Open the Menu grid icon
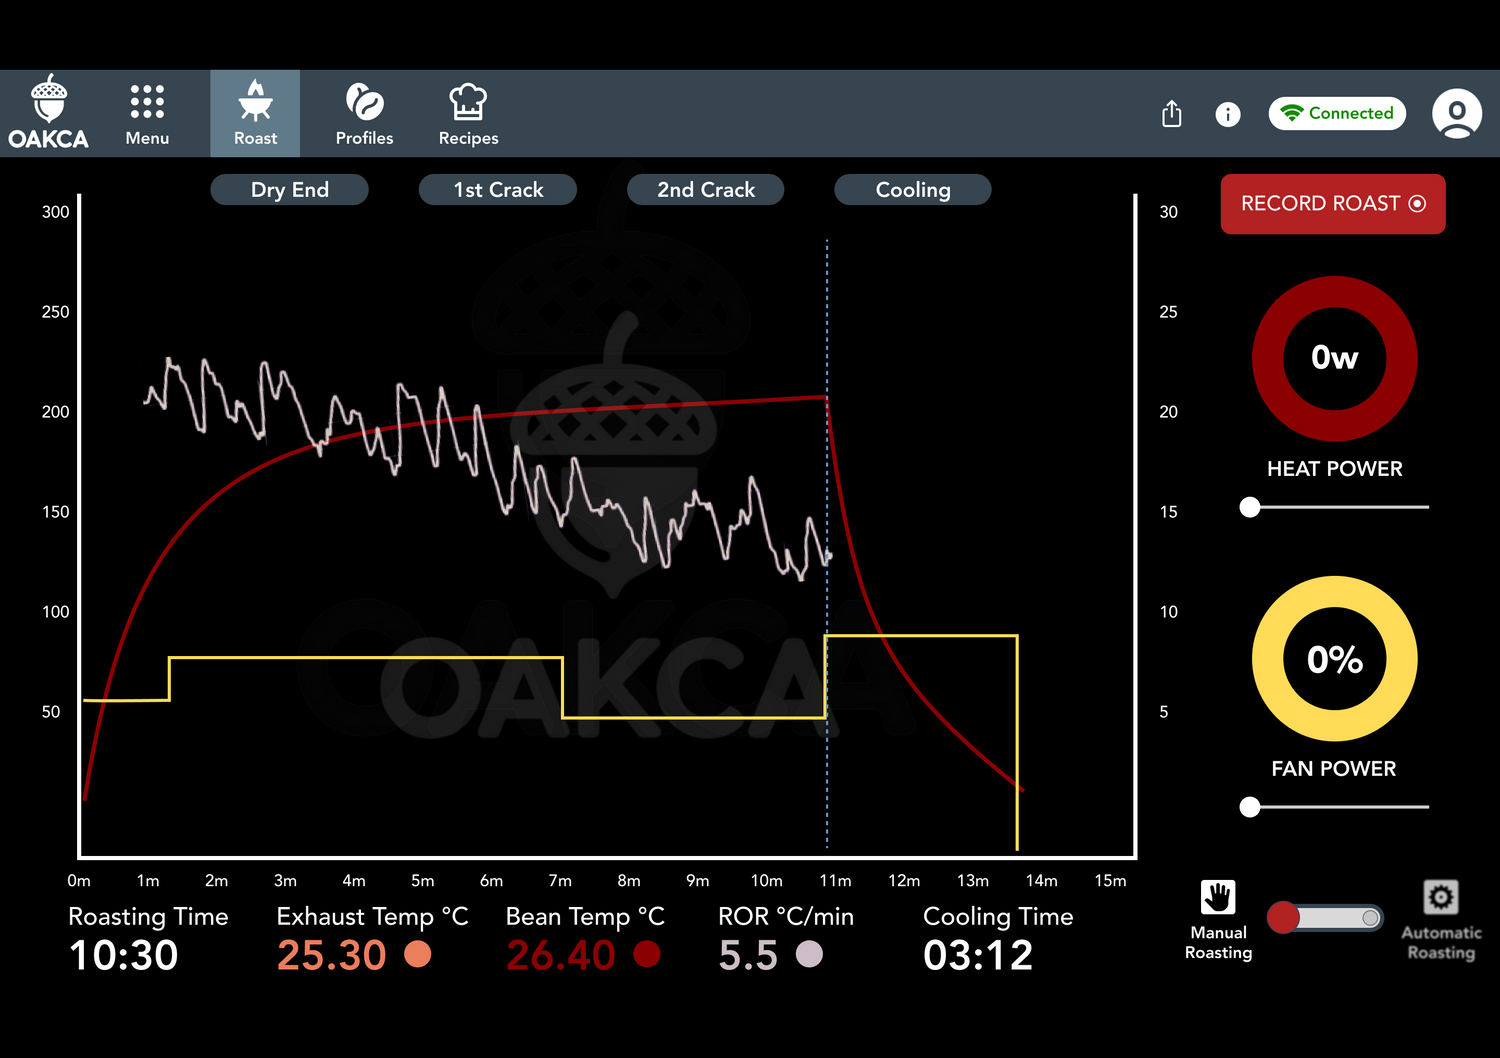The height and width of the screenshot is (1058, 1500). pyautogui.click(x=147, y=102)
